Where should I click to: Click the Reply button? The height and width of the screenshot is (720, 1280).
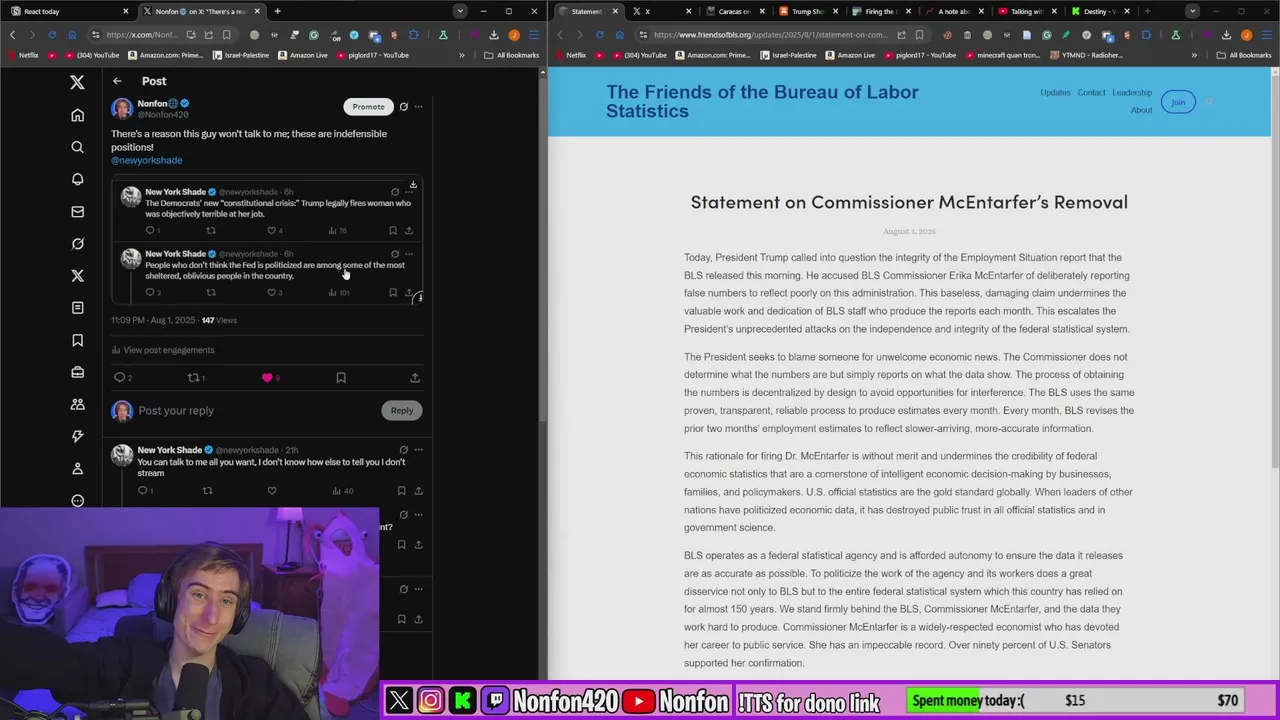click(x=401, y=410)
